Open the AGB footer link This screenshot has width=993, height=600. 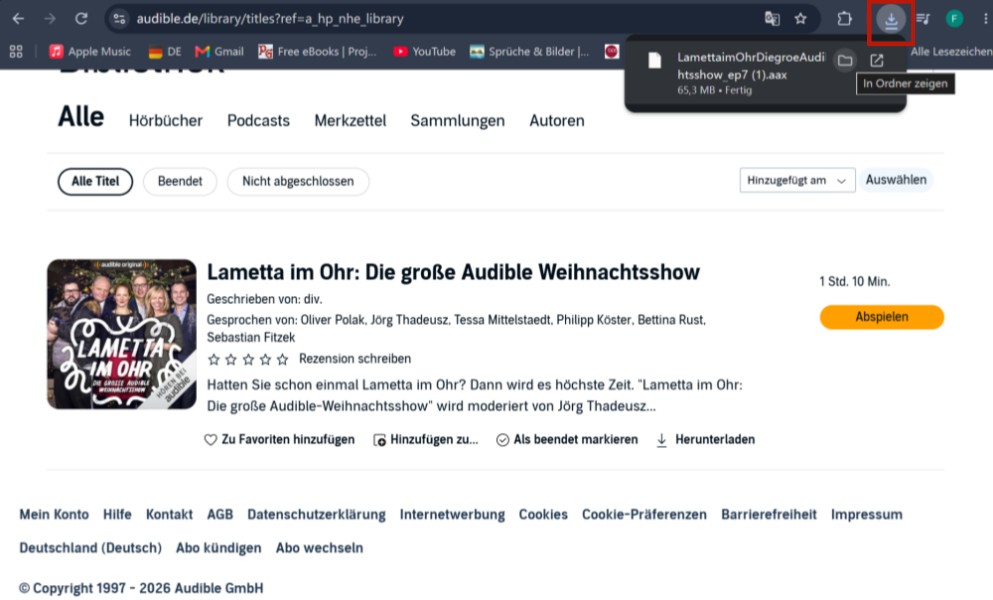click(x=220, y=514)
